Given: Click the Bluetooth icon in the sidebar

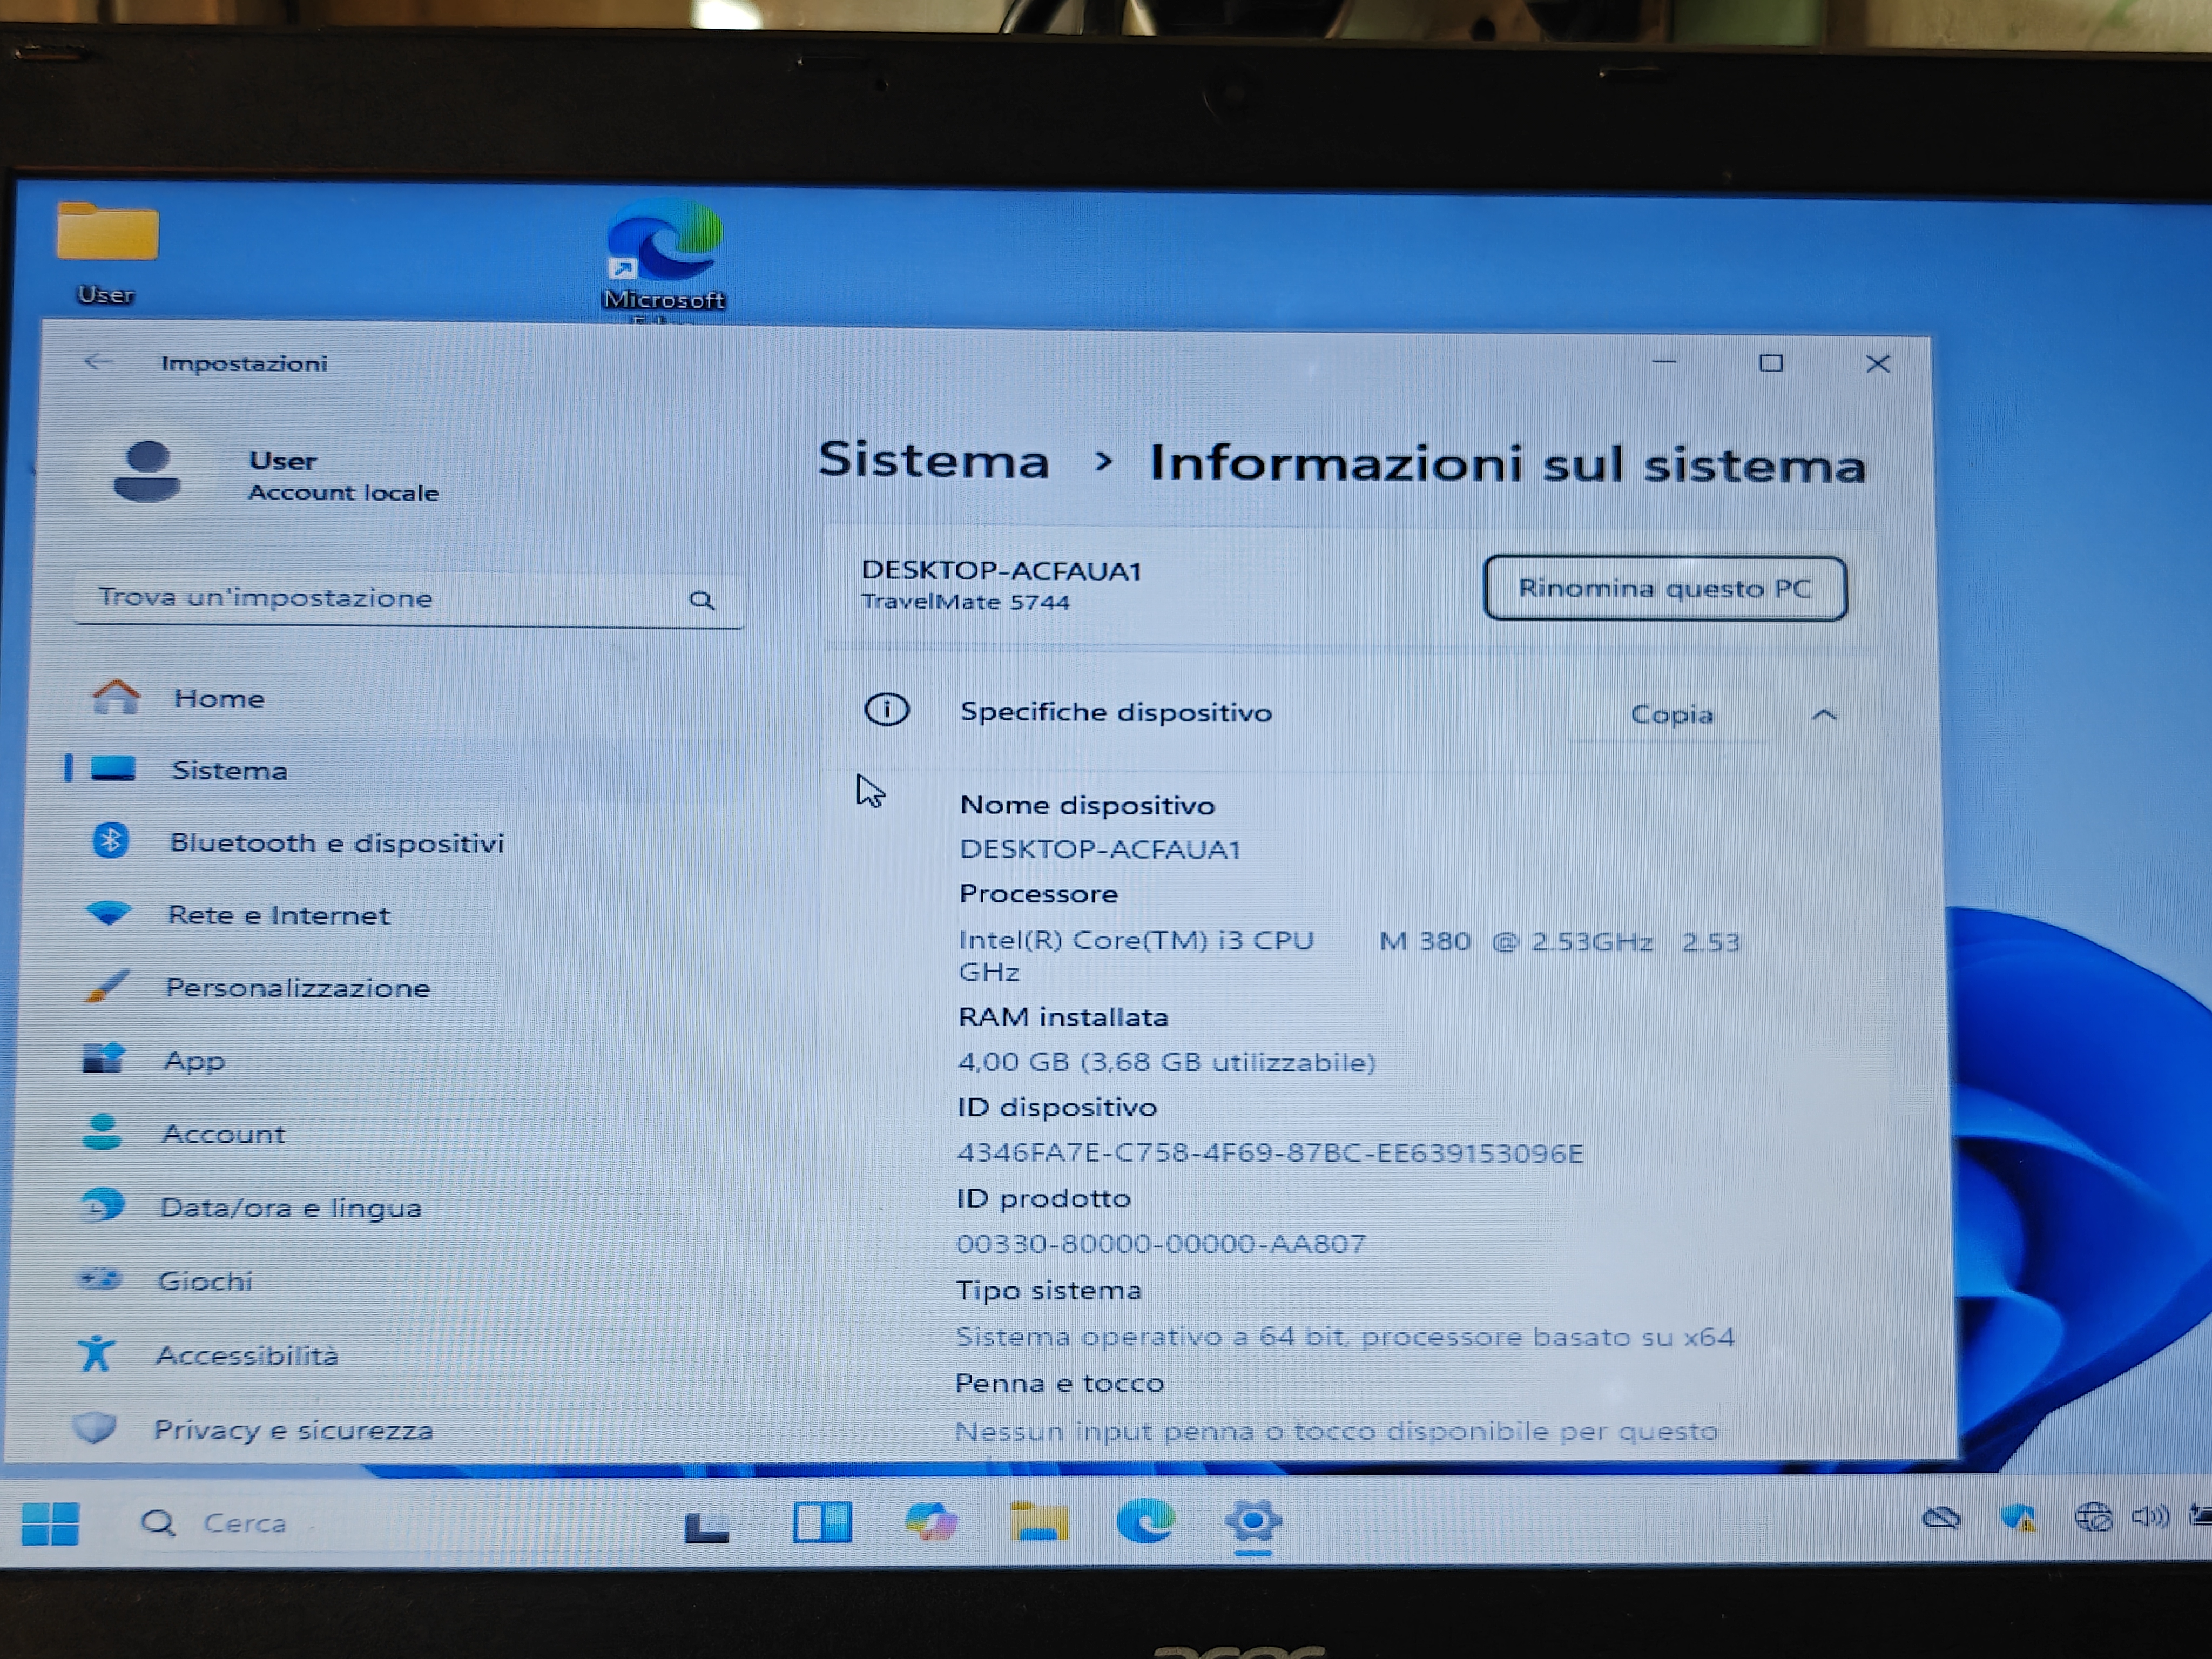Looking at the screenshot, I should coord(111,840).
